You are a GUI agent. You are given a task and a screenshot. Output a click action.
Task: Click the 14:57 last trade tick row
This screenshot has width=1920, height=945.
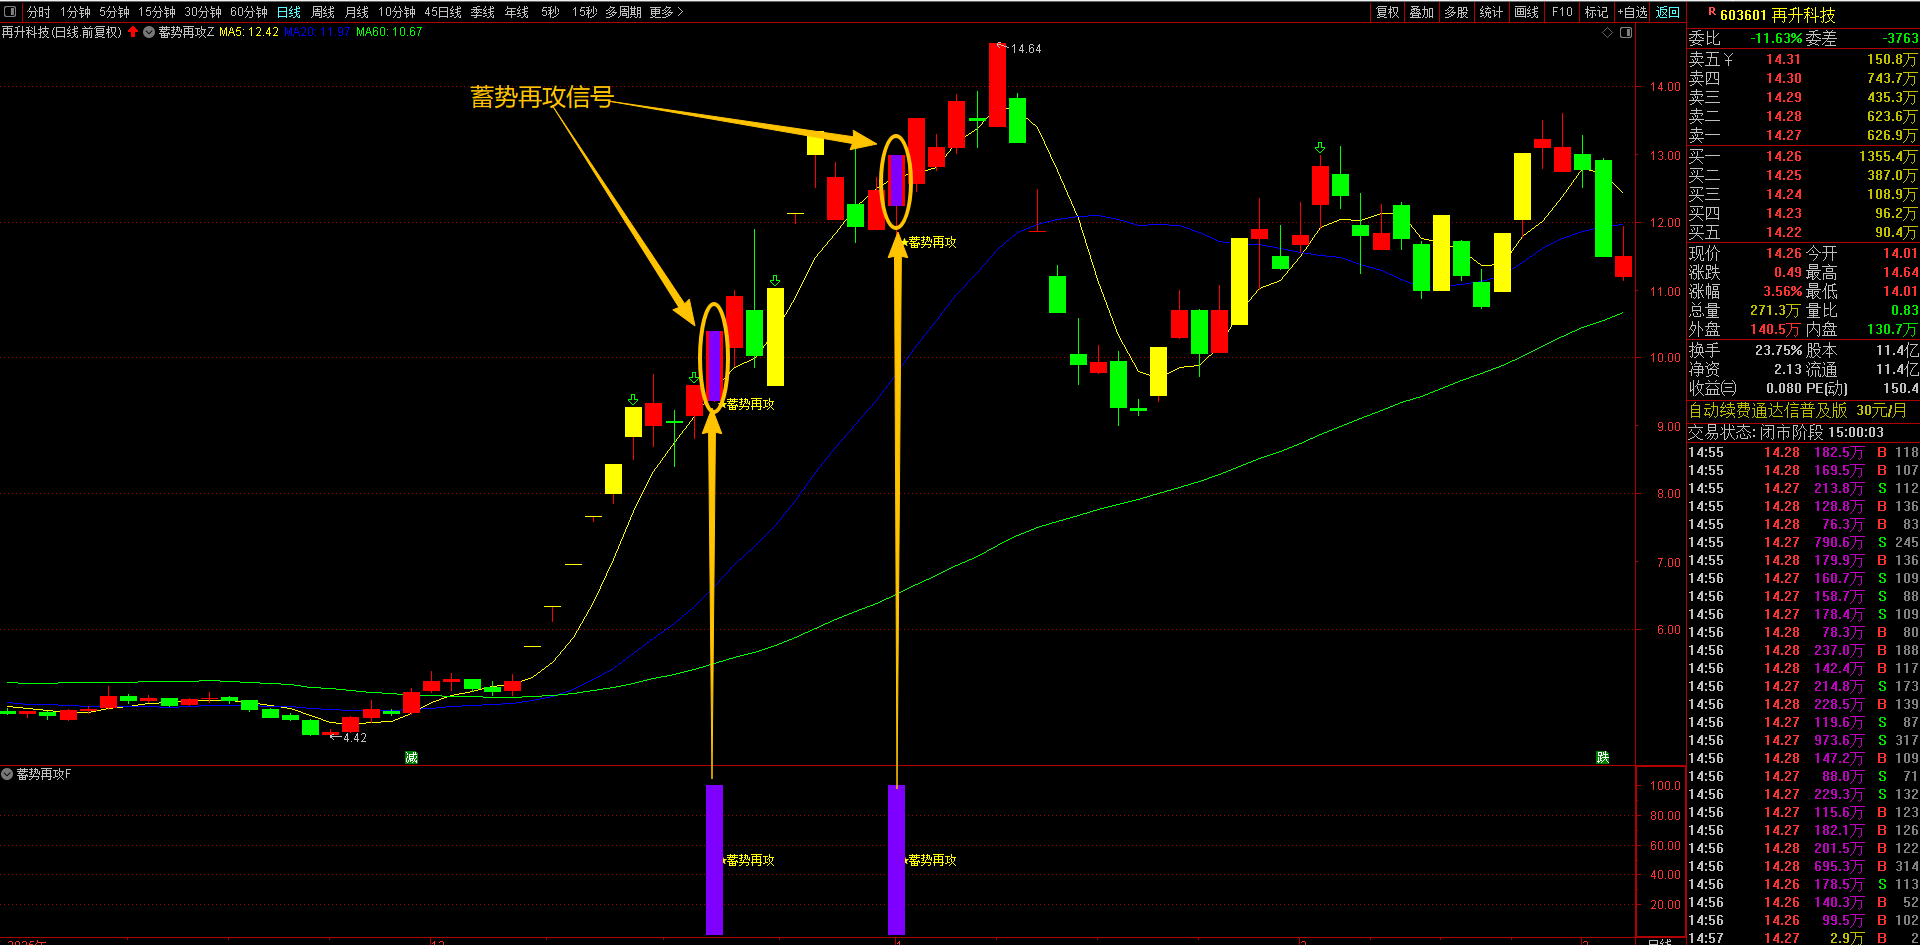click(x=1803, y=938)
